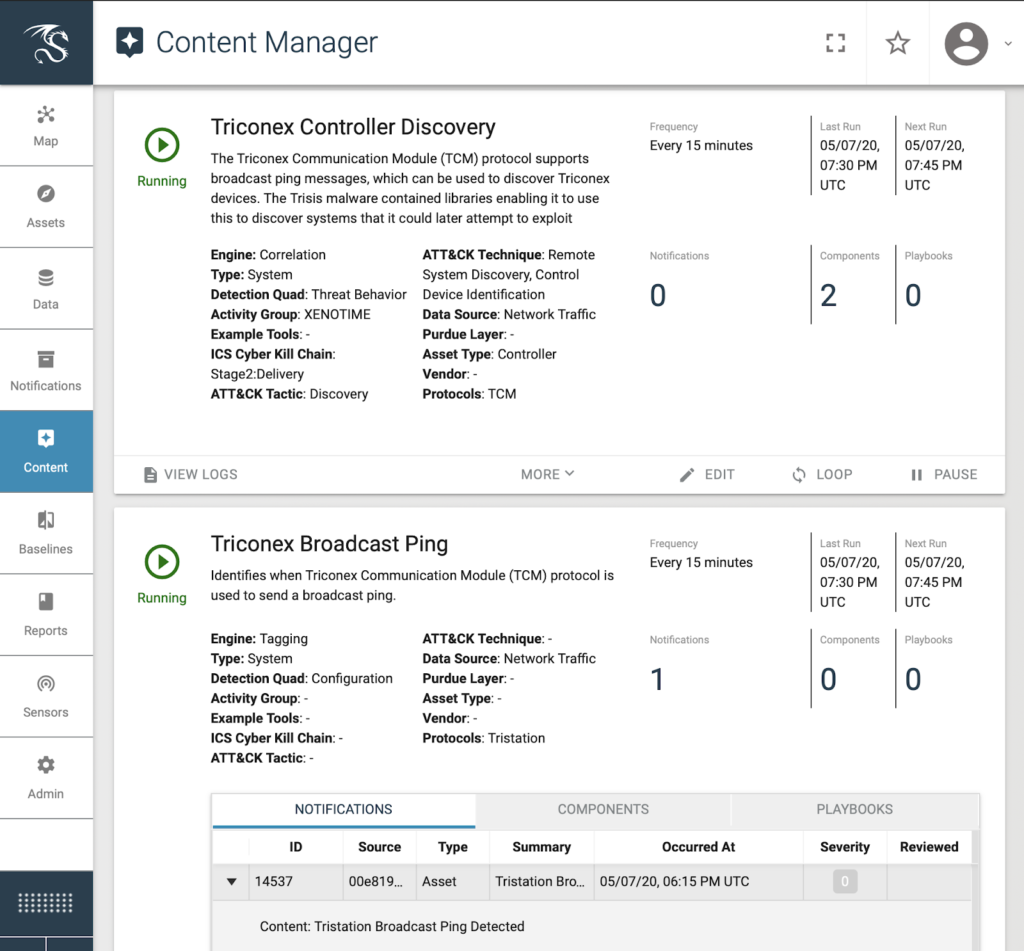Screen dimensions: 1024x951
Task: Click the Triconex Broadcast Ping title
Action: coord(329,543)
